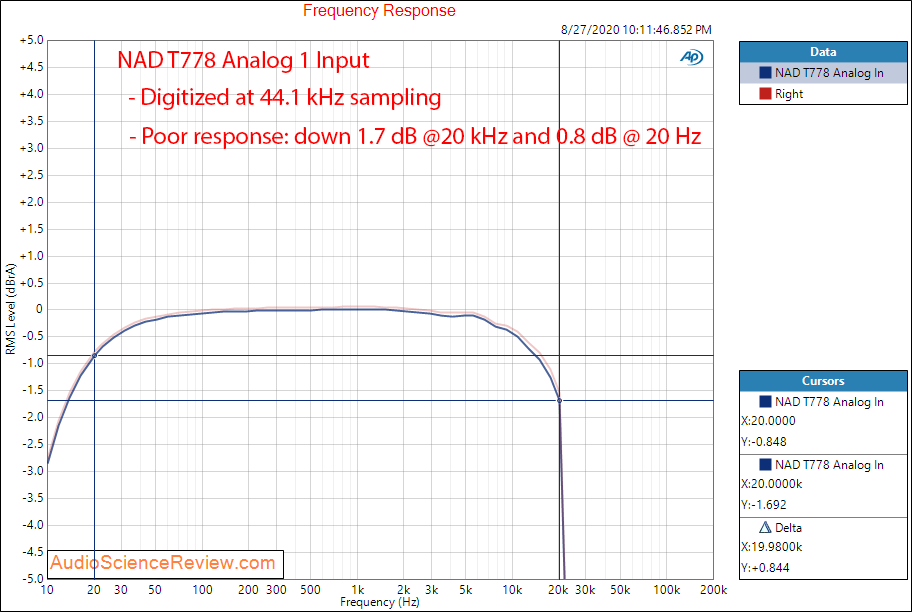Viewport: 912px width, 612px height.
Task: Click the 8/27/2020 10:11:46.852 PM timestamp
Action: [636, 30]
